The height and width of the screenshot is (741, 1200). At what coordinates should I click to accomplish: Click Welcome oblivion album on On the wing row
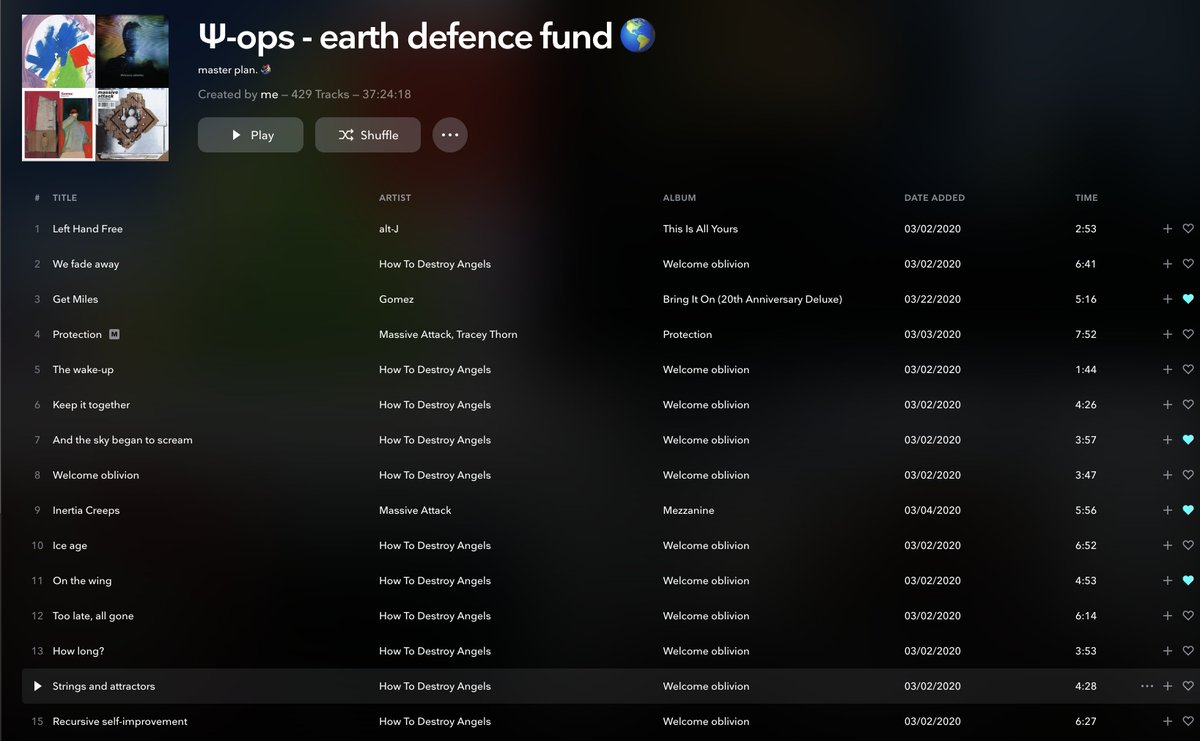706,581
